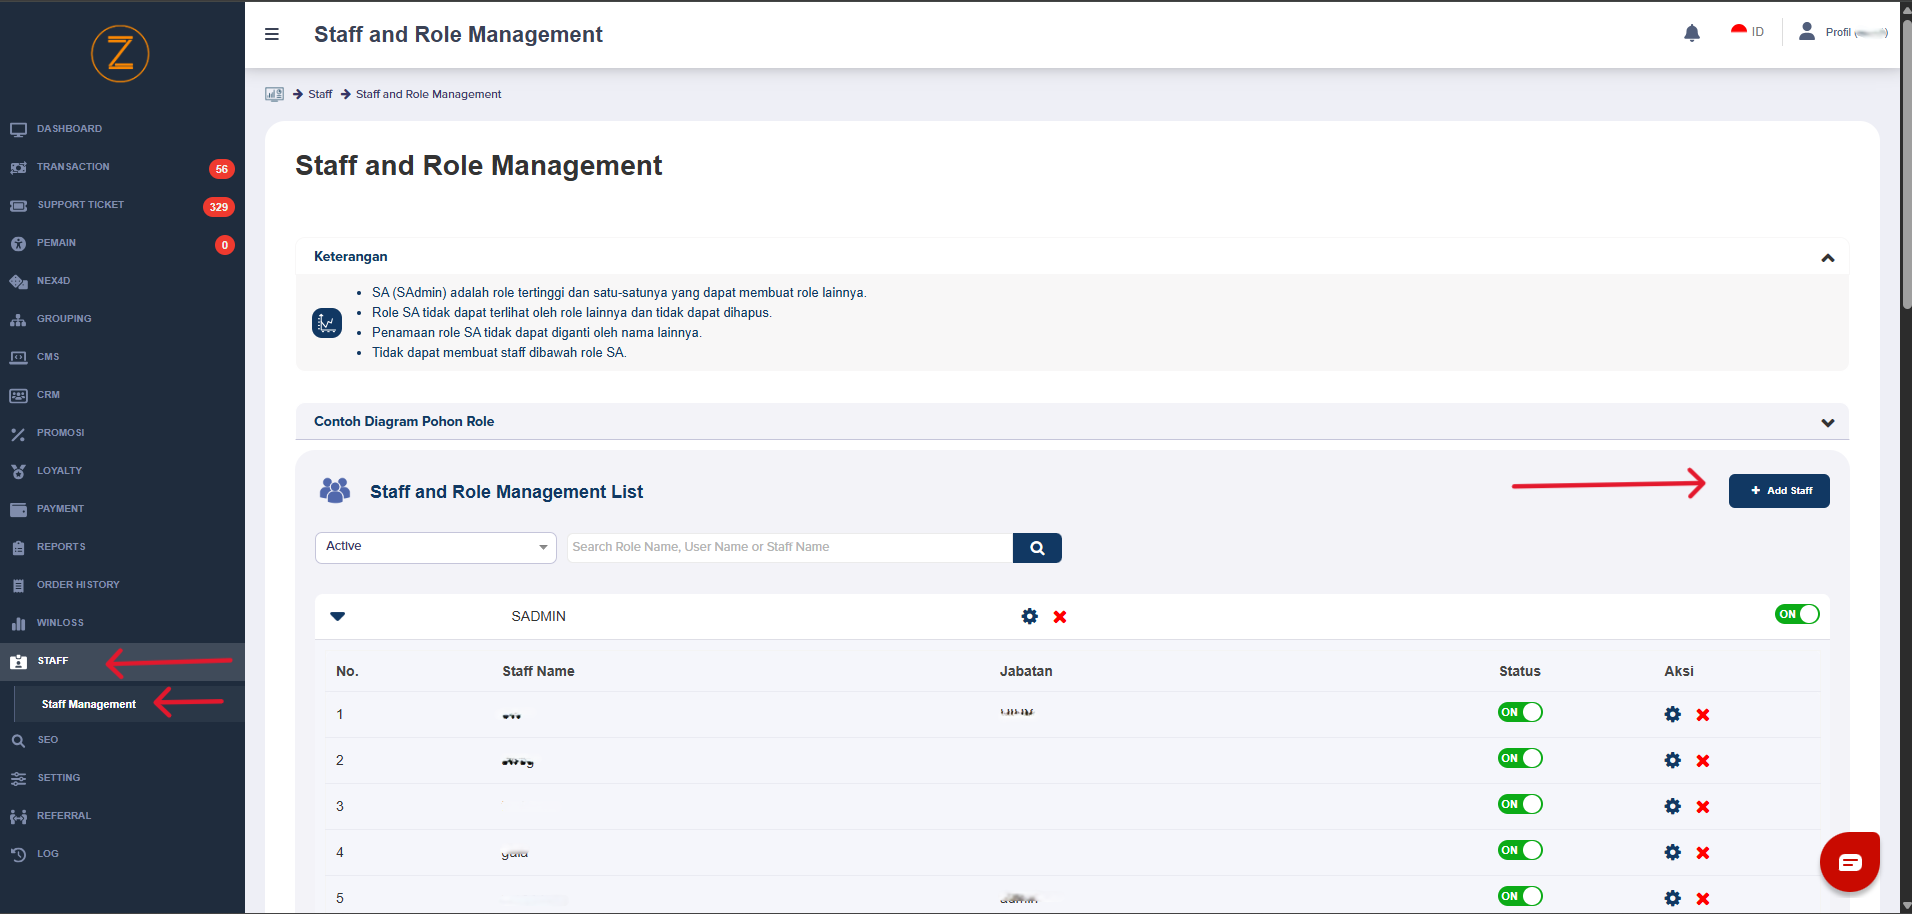This screenshot has width=1912, height=914.
Task: Click the Add Staff button
Action: tap(1778, 491)
